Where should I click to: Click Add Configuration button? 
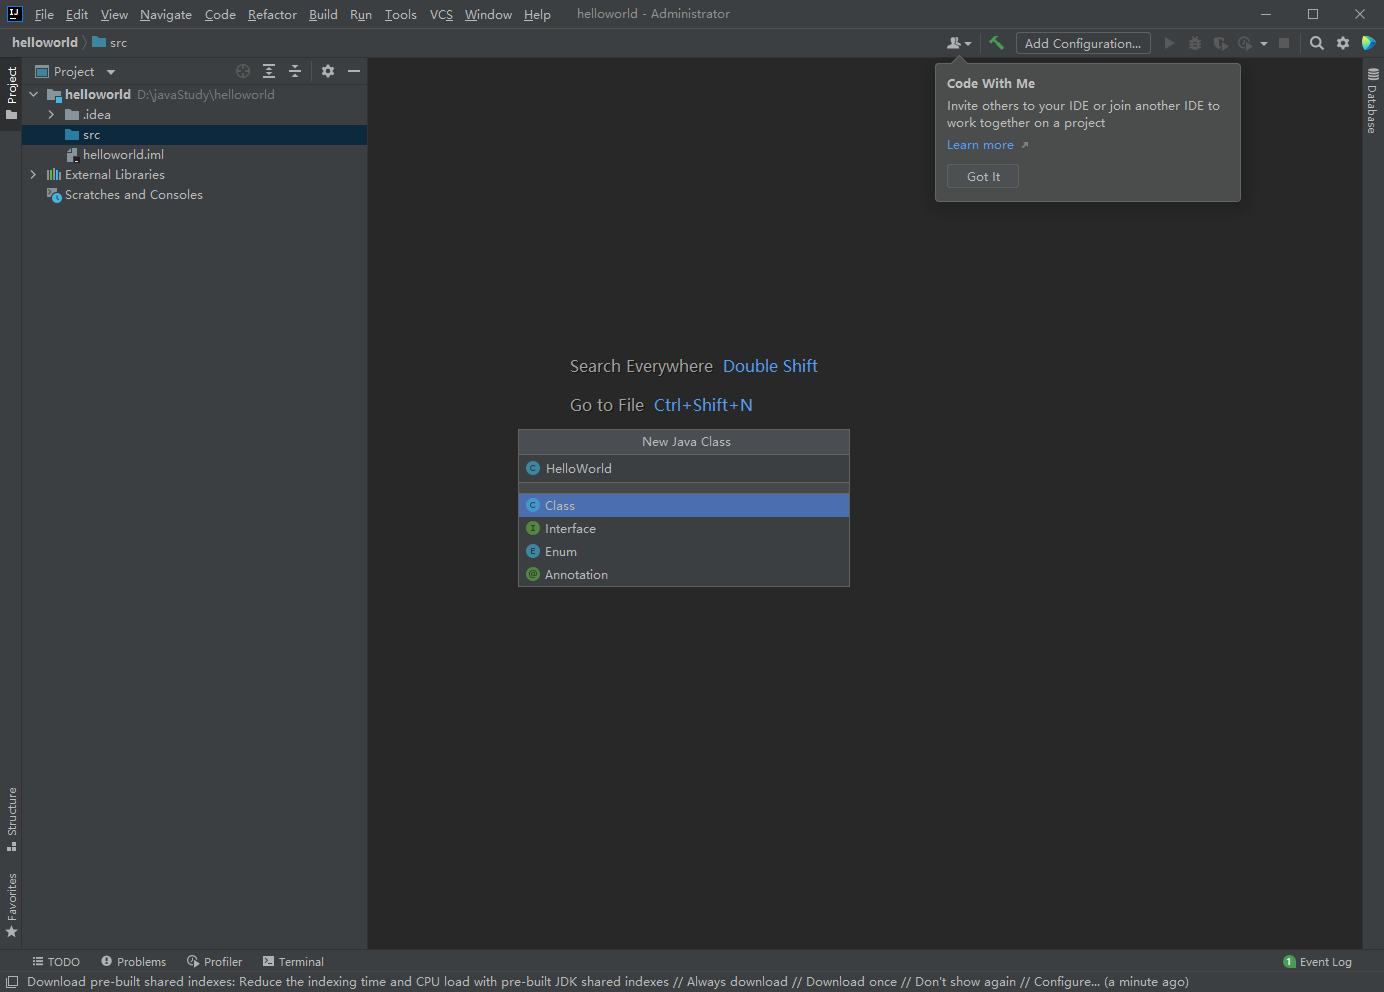1083,43
